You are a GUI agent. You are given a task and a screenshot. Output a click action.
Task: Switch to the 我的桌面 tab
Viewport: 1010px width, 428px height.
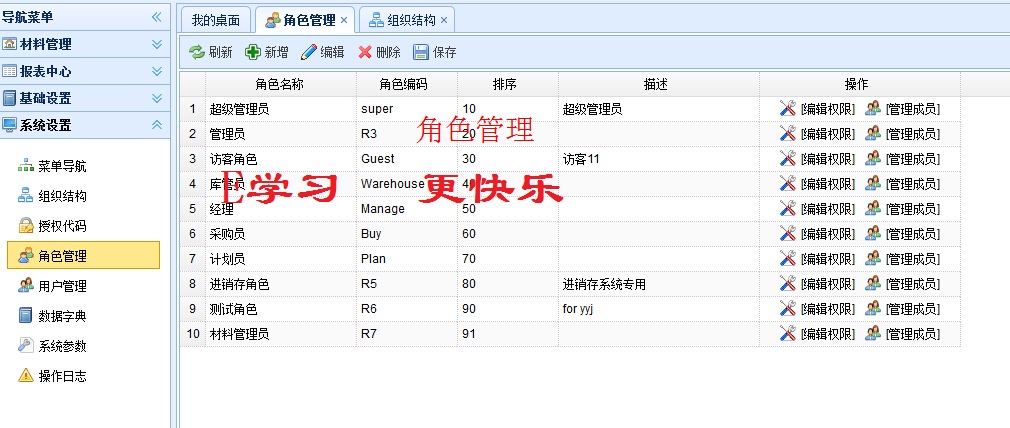pos(215,20)
